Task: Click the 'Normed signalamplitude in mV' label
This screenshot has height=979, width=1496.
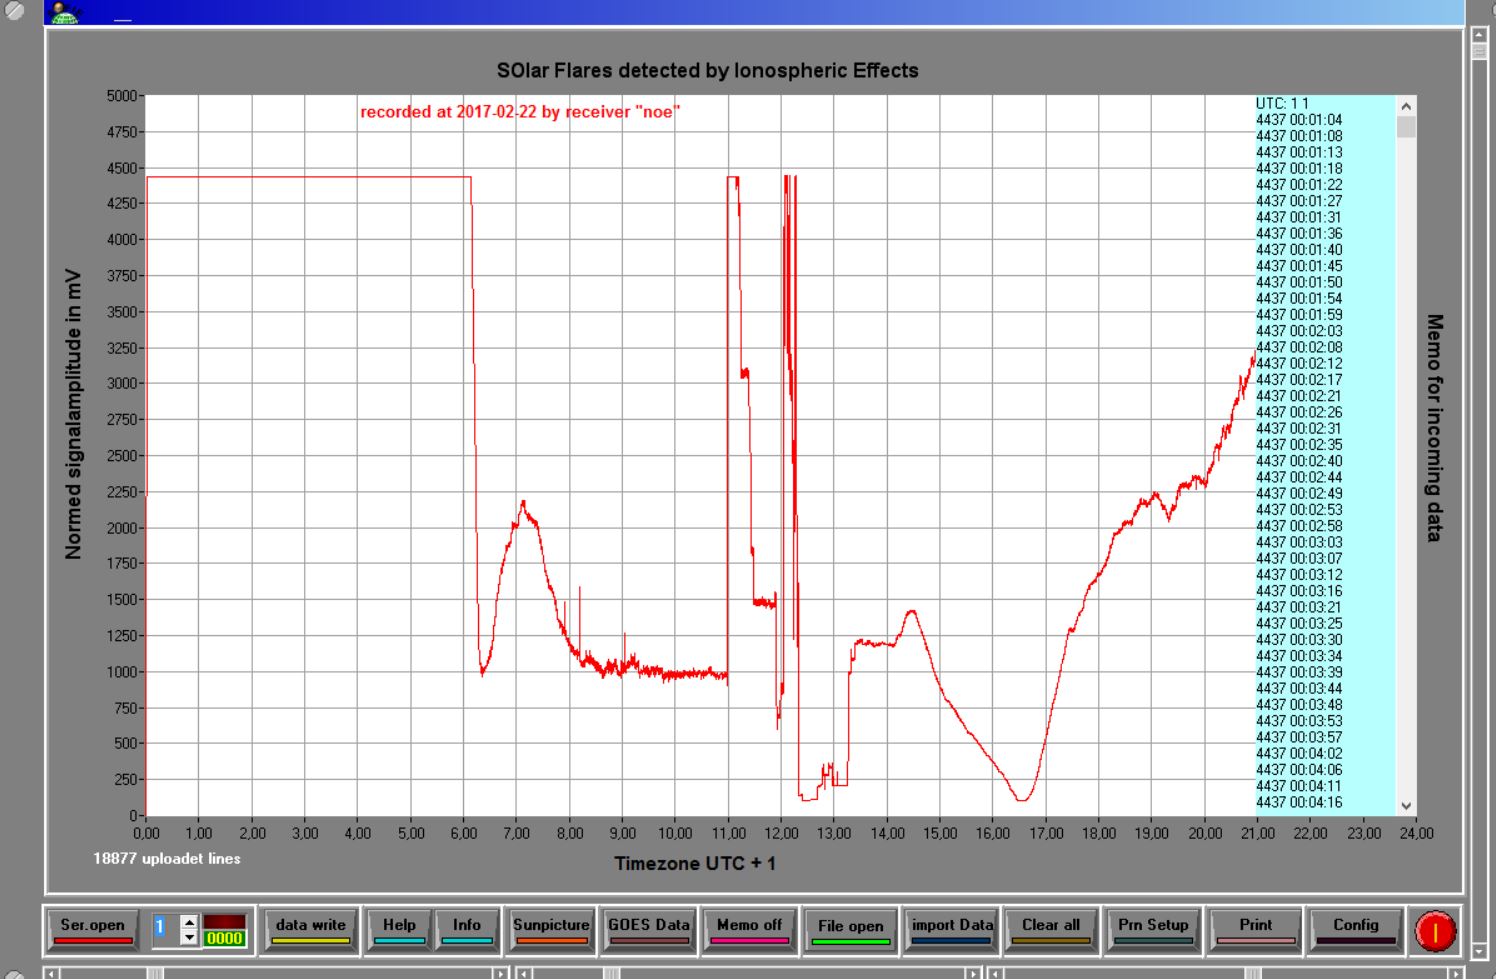Action: [73, 413]
